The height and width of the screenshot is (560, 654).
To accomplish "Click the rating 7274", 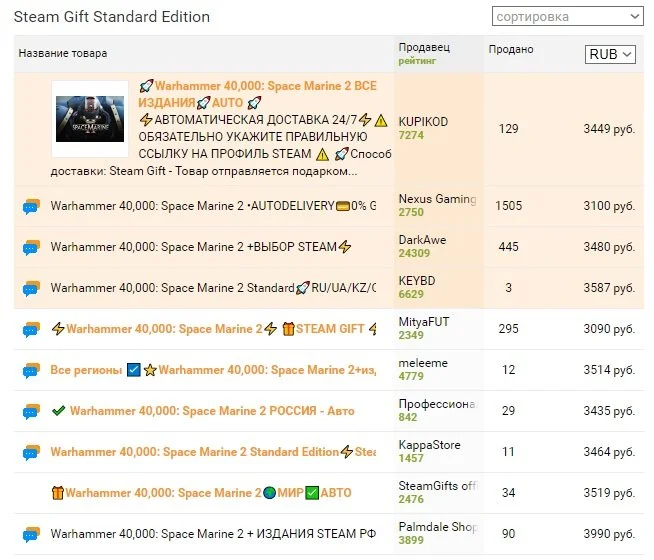I will pyautogui.click(x=411, y=135).
